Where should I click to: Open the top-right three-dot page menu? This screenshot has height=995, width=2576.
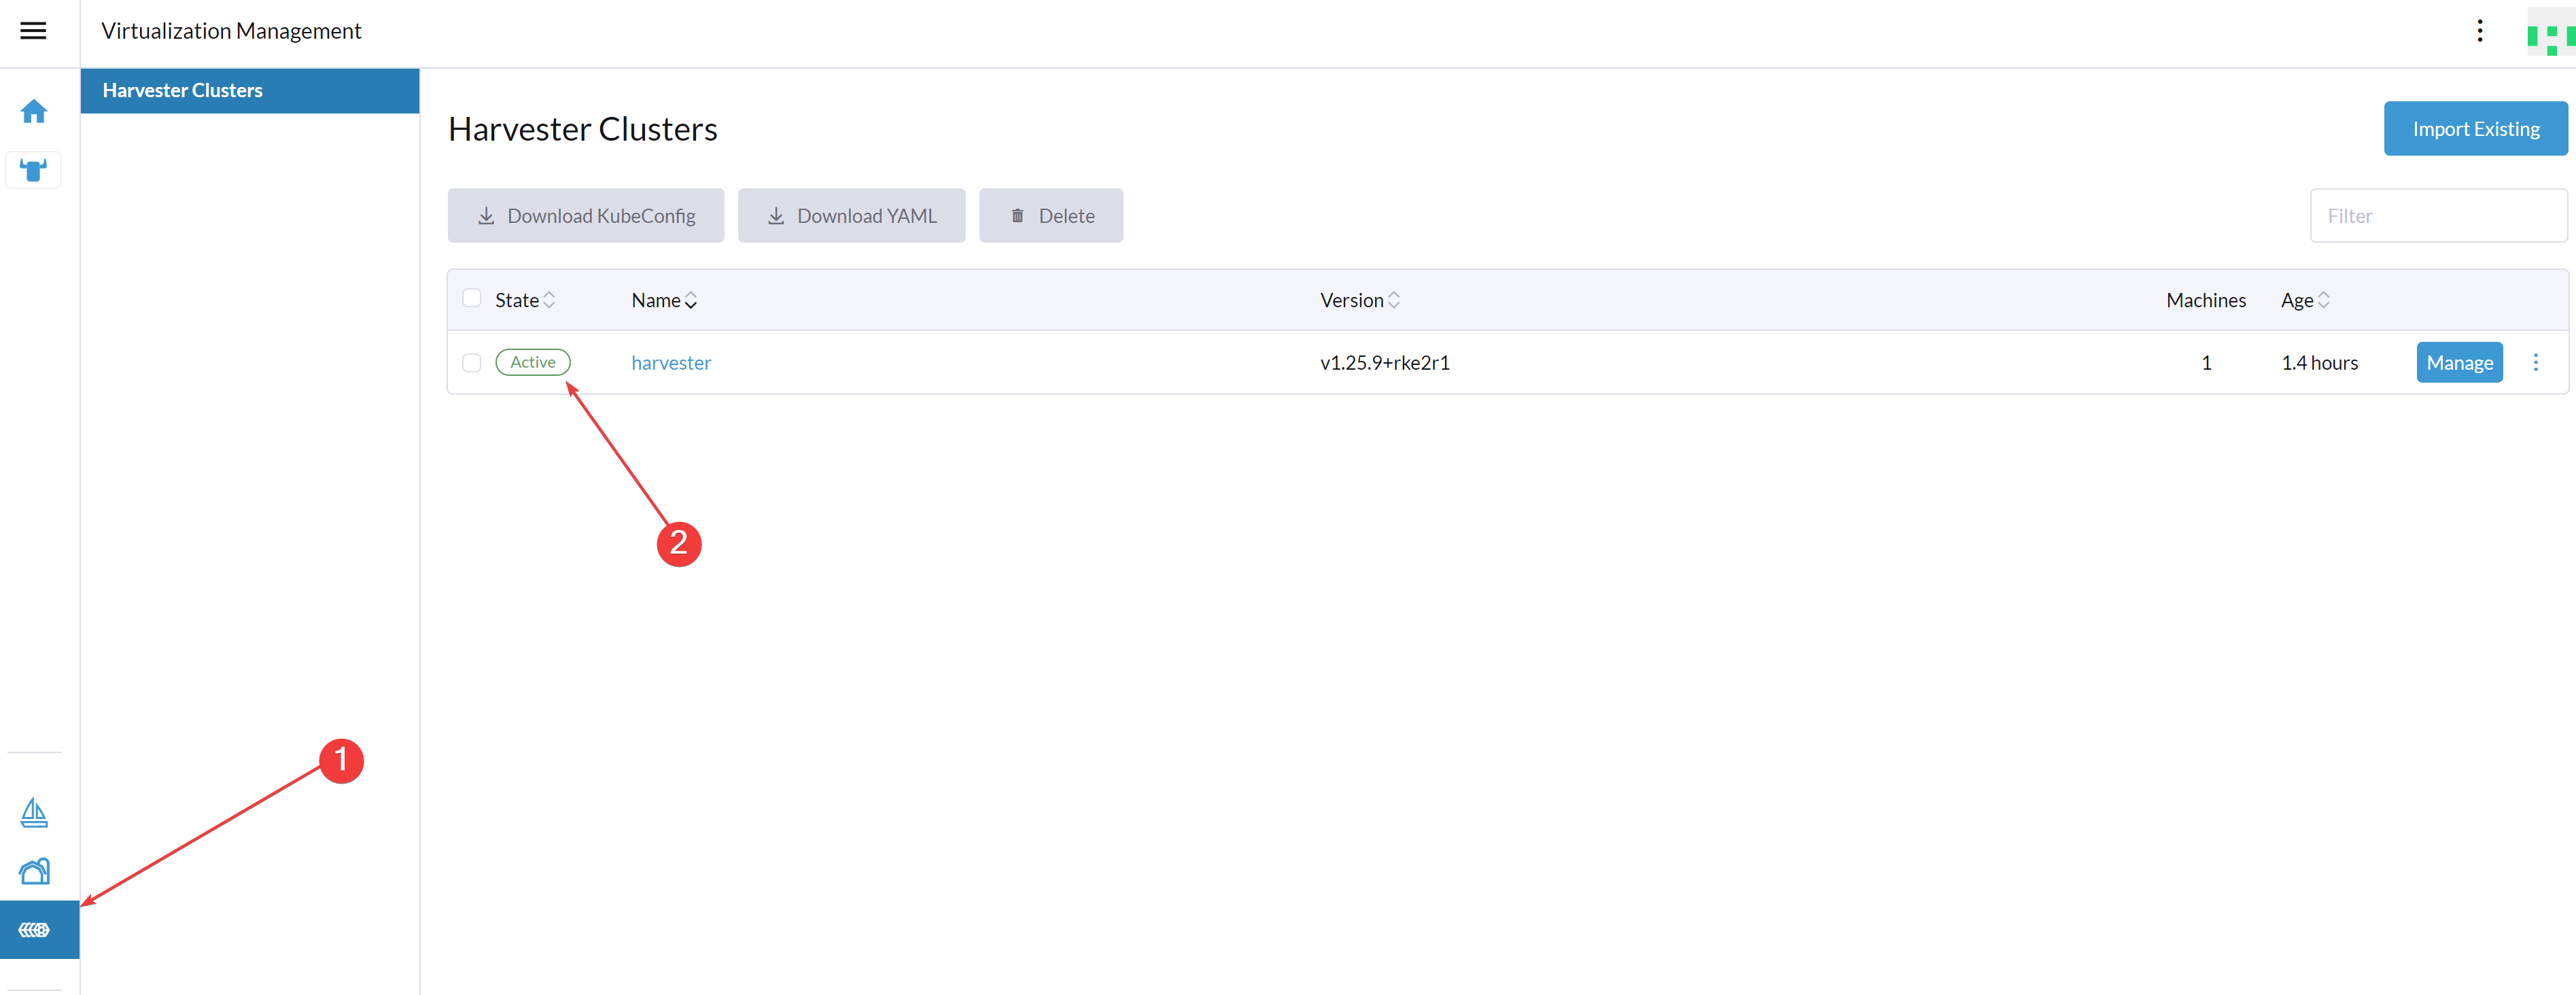pyautogui.click(x=2479, y=31)
